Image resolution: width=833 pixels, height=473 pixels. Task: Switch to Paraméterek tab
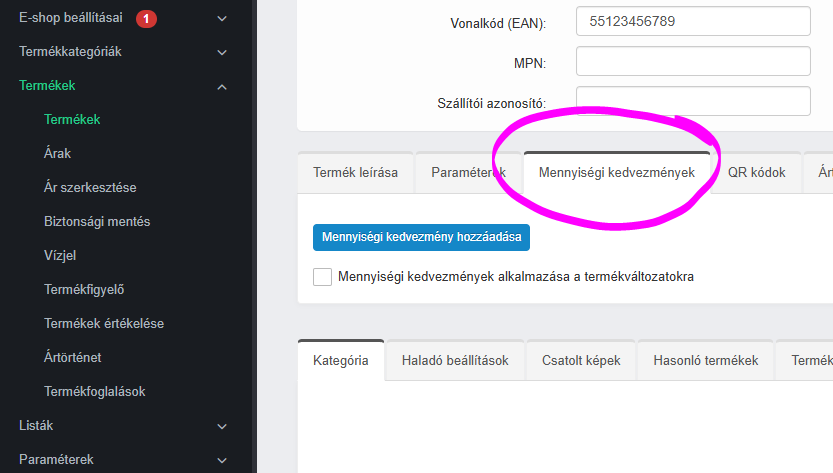click(469, 173)
